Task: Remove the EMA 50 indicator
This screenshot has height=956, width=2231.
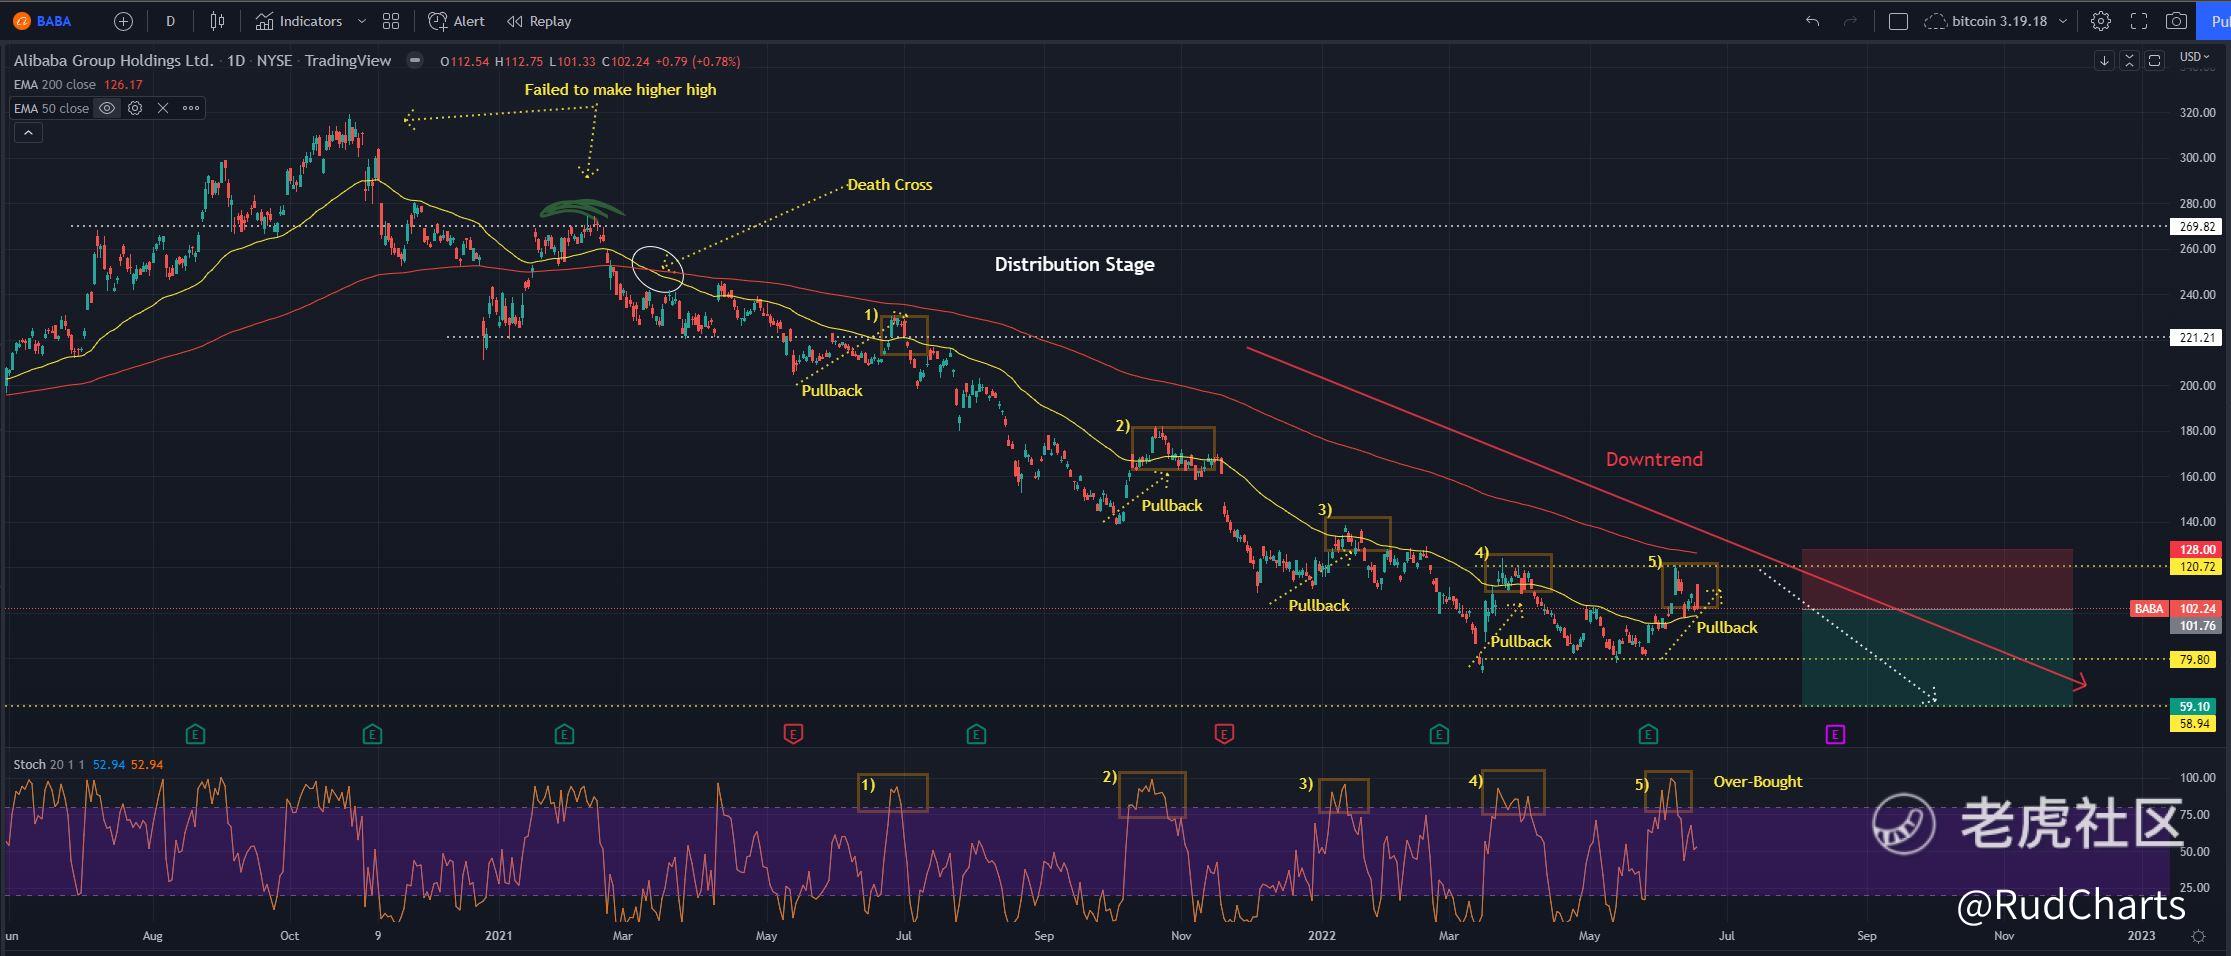Action: pos(163,108)
